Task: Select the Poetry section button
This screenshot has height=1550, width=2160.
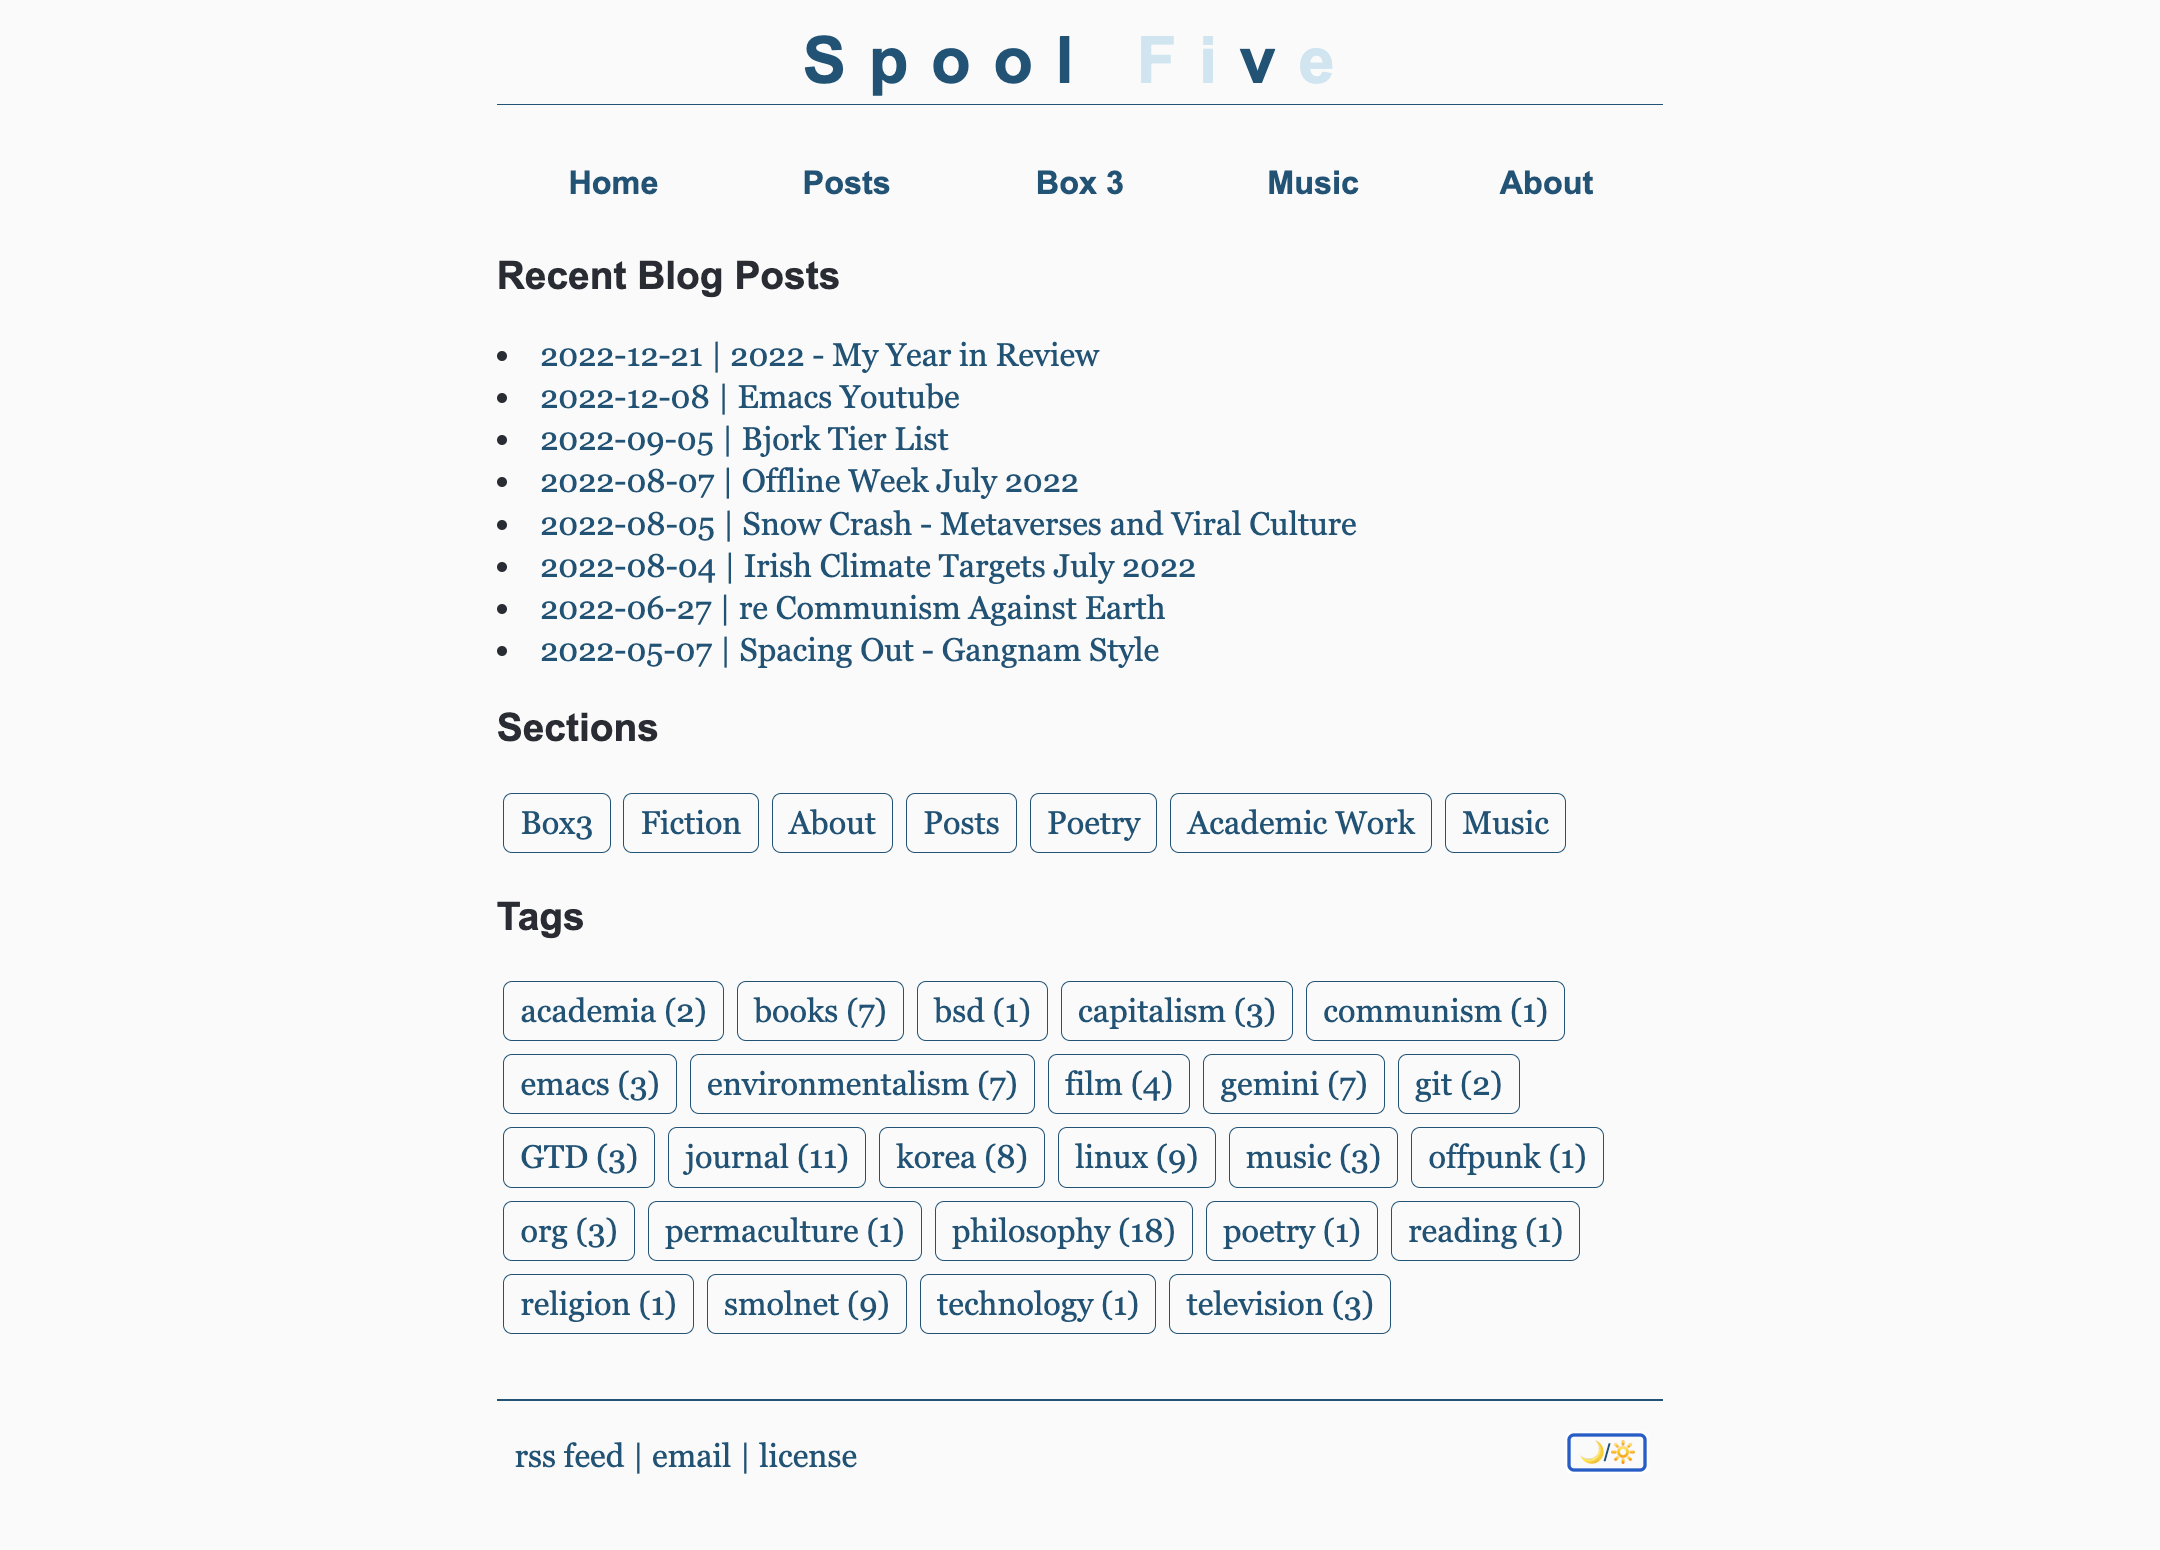Action: tap(1093, 823)
